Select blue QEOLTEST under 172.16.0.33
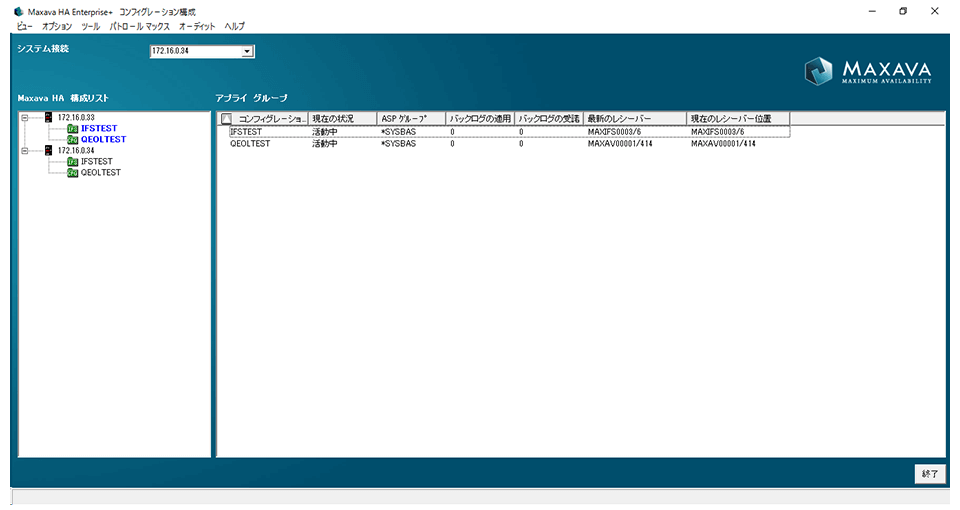Viewport: 960px width, 510px height. (x=103, y=140)
